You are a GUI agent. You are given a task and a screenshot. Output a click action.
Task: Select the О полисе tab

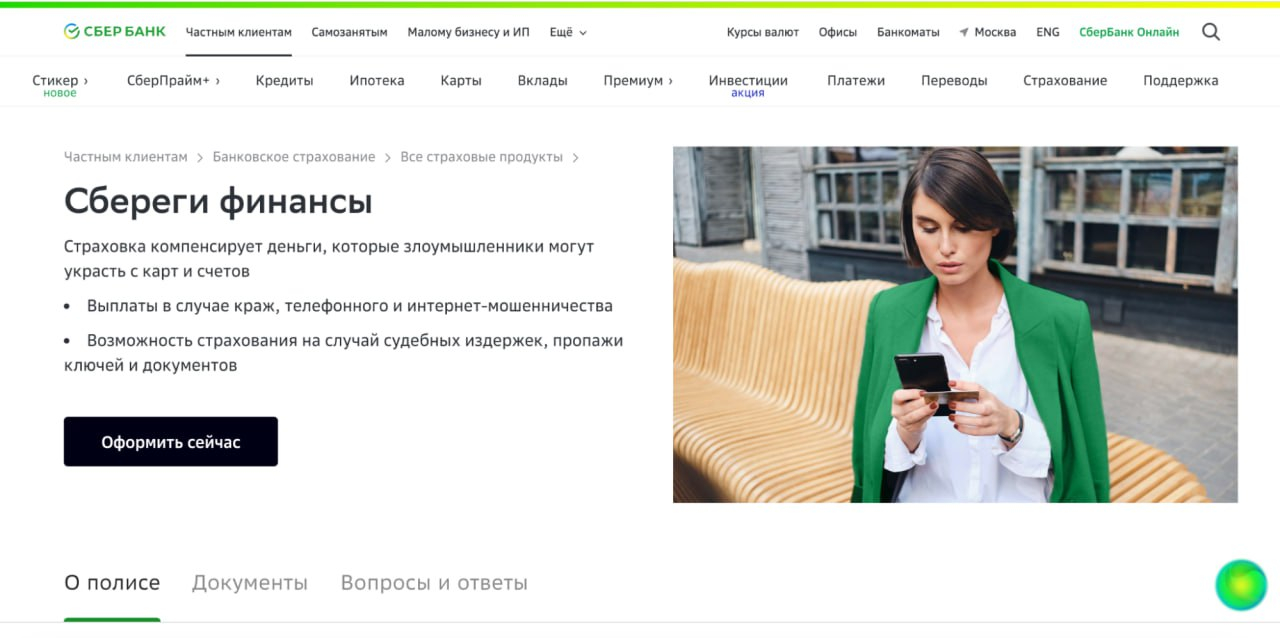point(112,583)
